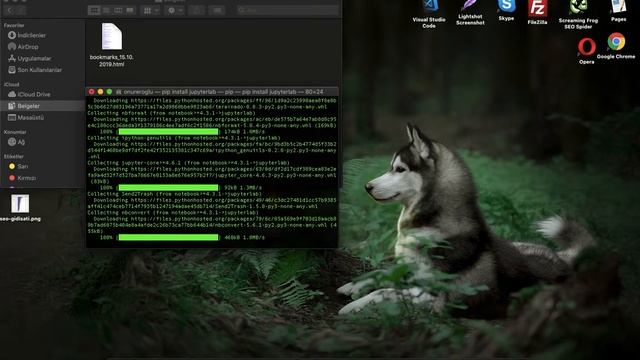This screenshot has width=640, height=360.
Task: Click 'Collecting nbformat' terminal line
Action: click(171, 113)
